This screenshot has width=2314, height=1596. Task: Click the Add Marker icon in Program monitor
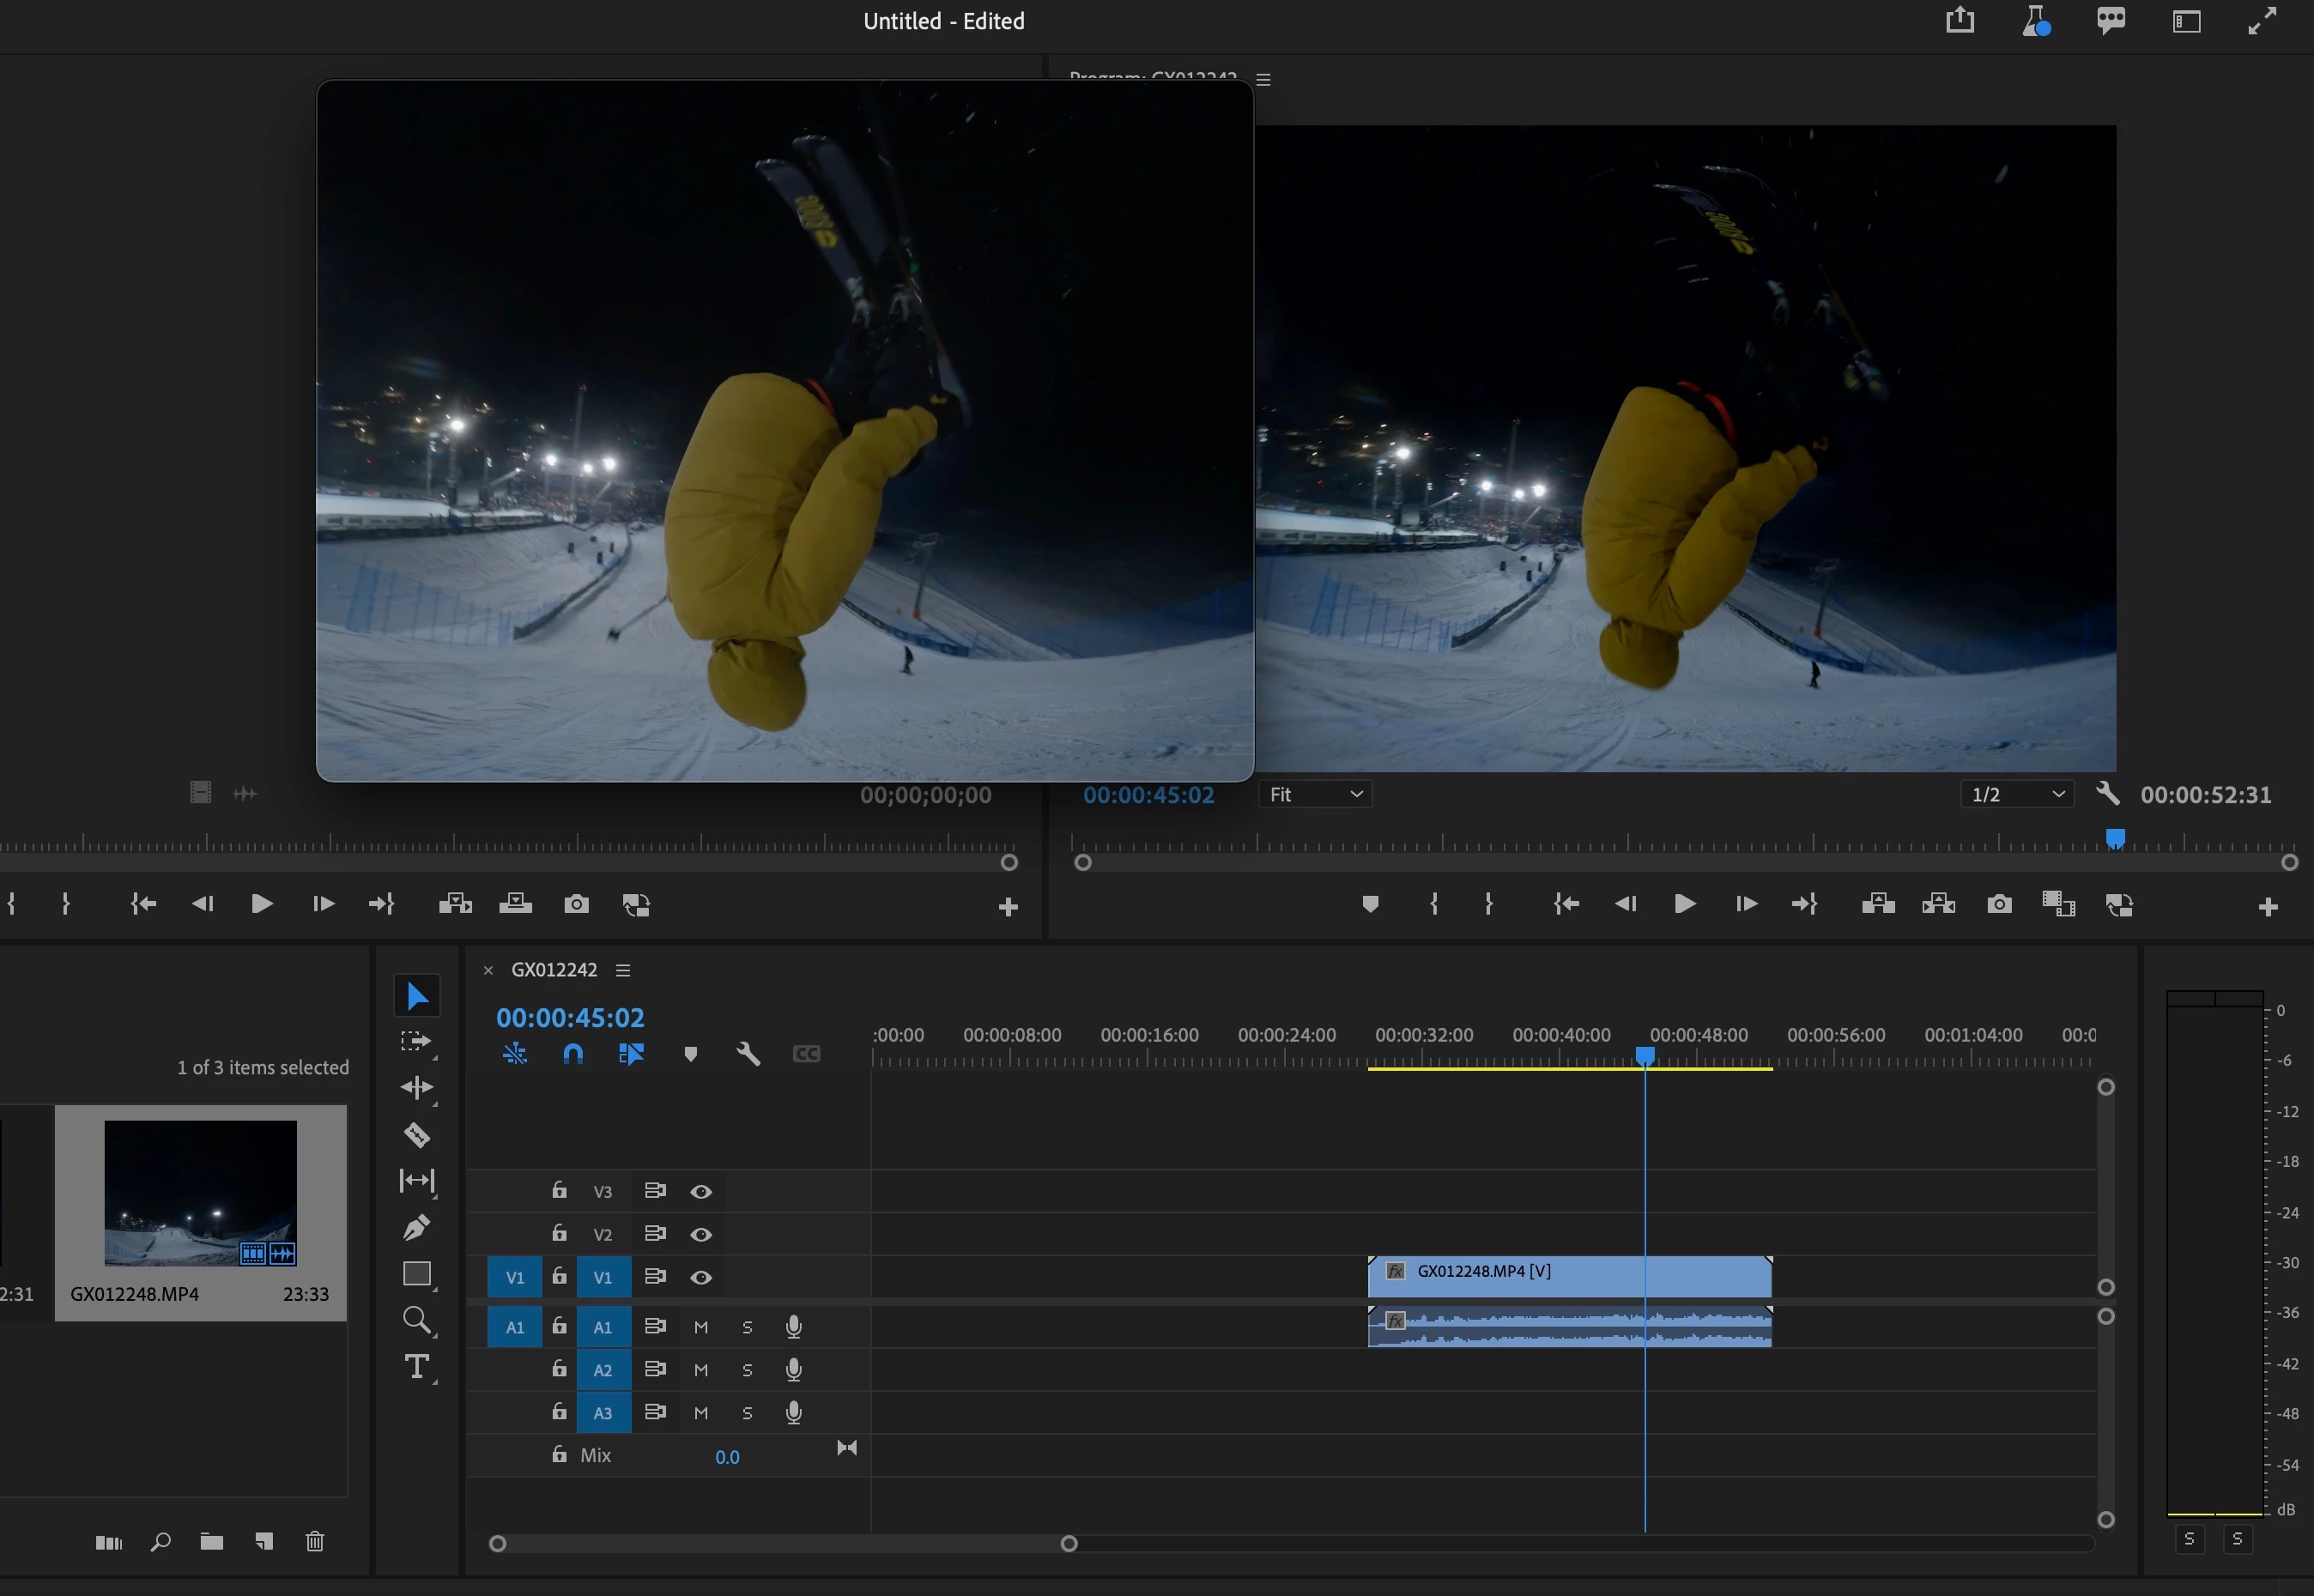pos(1370,904)
